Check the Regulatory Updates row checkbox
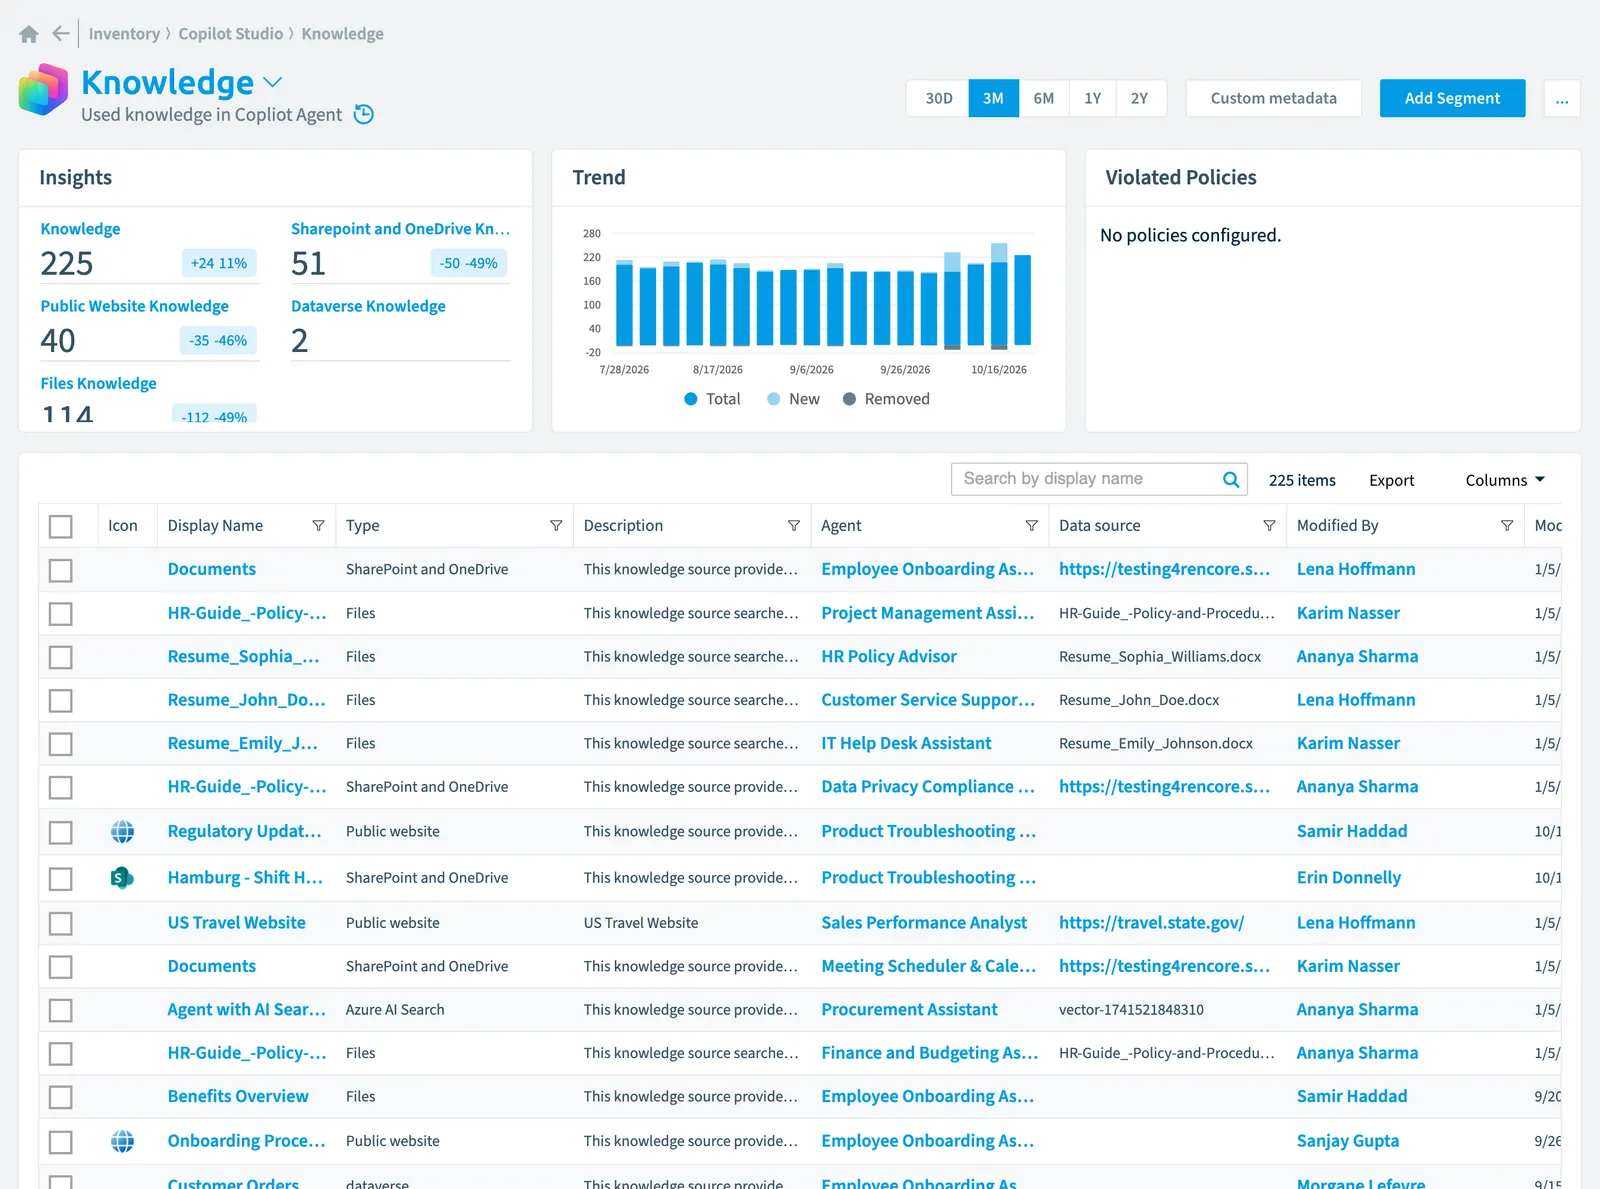The width and height of the screenshot is (1600, 1189). tap(61, 832)
